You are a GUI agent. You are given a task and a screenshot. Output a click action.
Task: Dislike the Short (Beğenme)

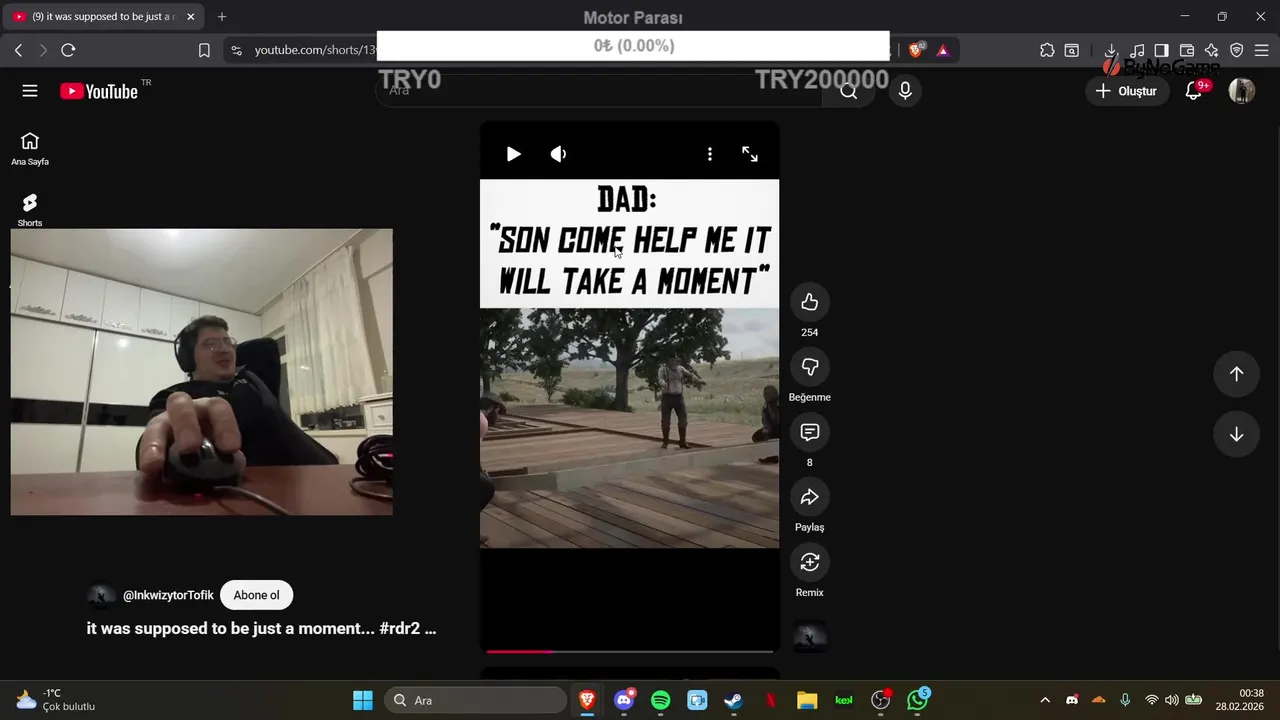pyautogui.click(x=810, y=367)
